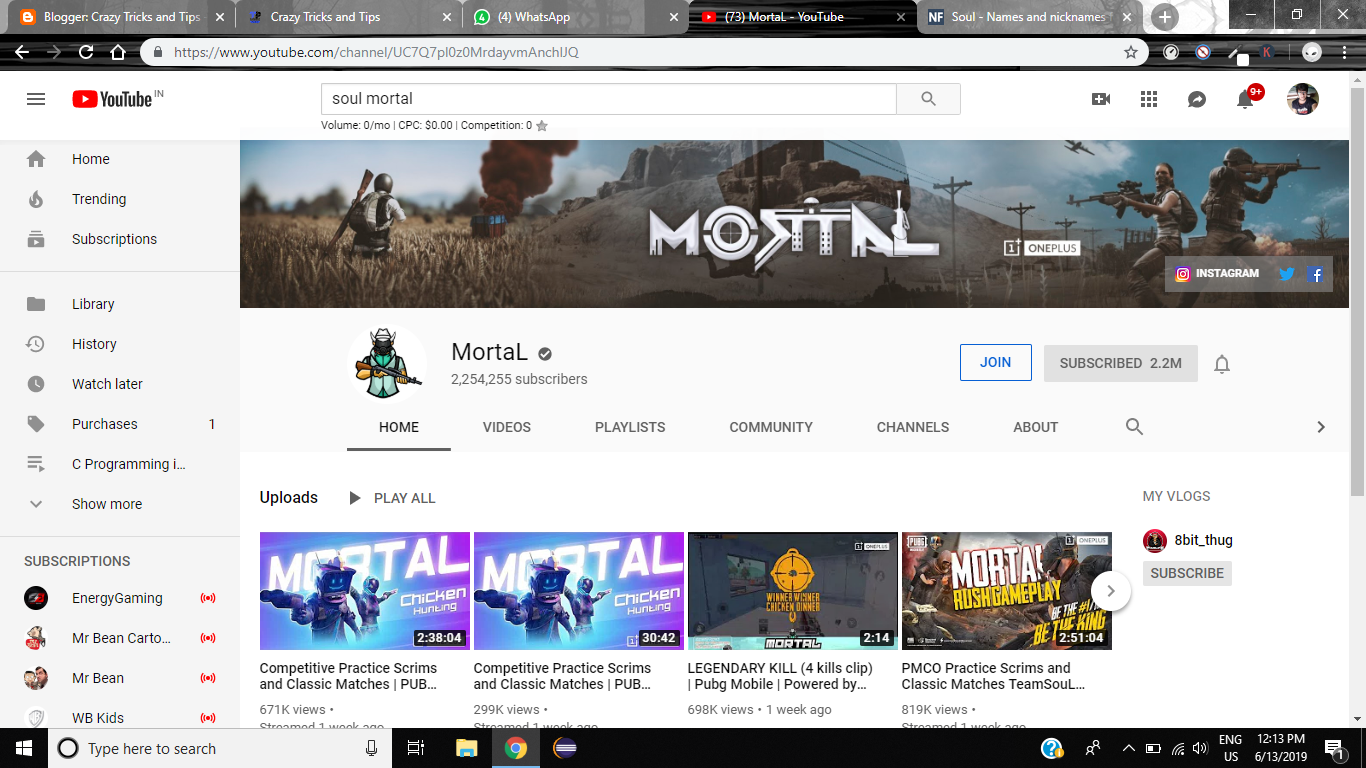The width and height of the screenshot is (1366, 768).
Task: Open the create video camera icon
Action: coord(1101,99)
